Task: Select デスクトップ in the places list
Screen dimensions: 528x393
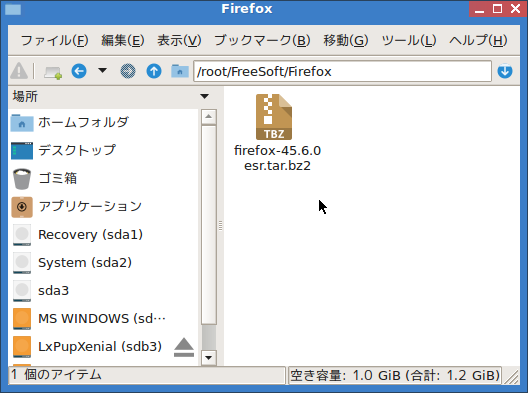Action: [x=103, y=150]
